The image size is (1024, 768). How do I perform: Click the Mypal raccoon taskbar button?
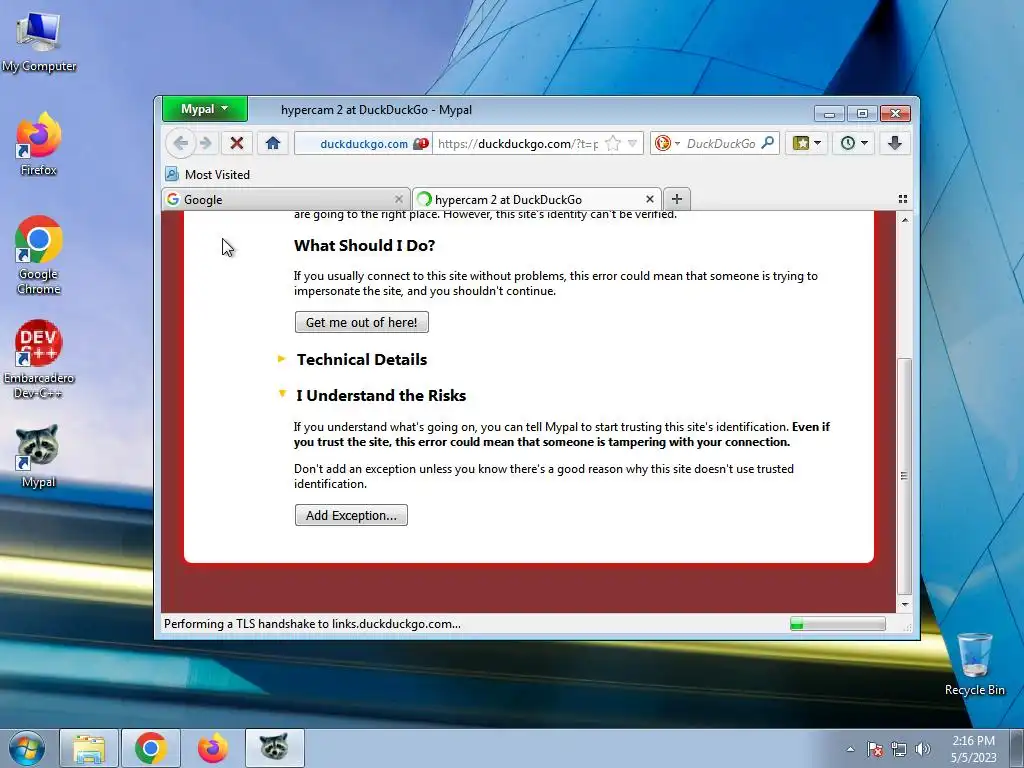coord(275,748)
